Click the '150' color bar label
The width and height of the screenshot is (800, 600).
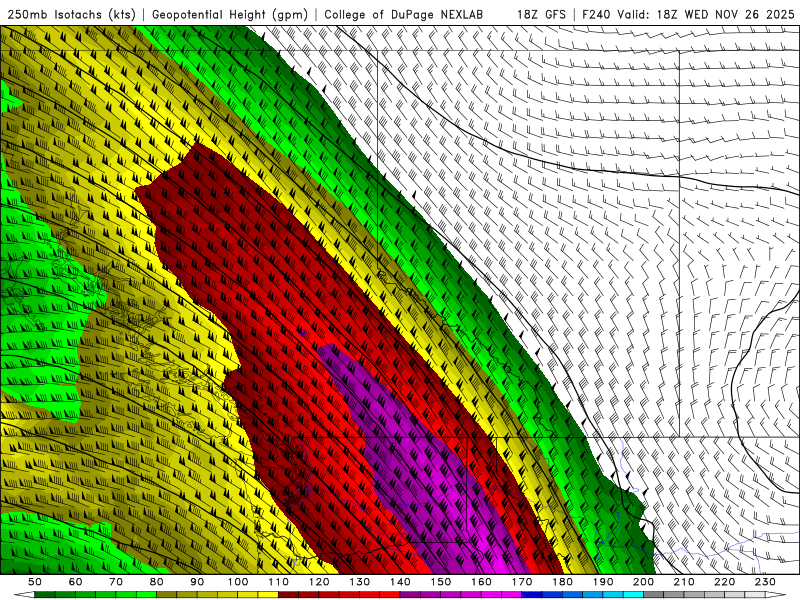coord(441,582)
